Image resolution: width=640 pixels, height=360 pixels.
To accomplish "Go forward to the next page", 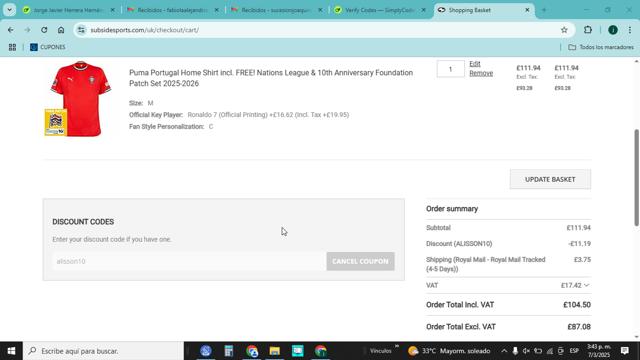I will tap(27, 30).
